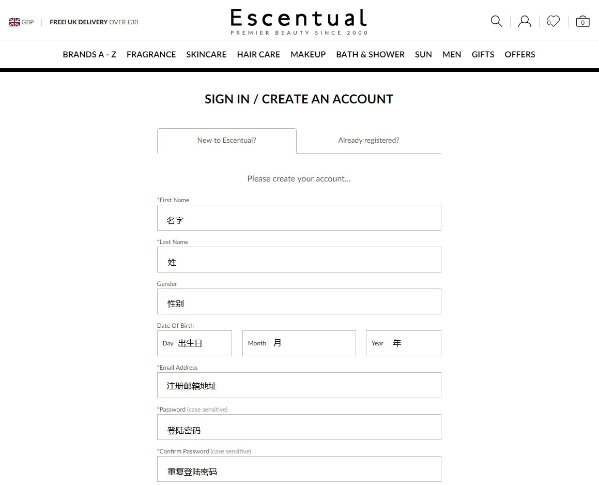This screenshot has height=485, width=599.
Task: Switch to Already registered tab
Action: pyautogui.click(x=369, y=141)
